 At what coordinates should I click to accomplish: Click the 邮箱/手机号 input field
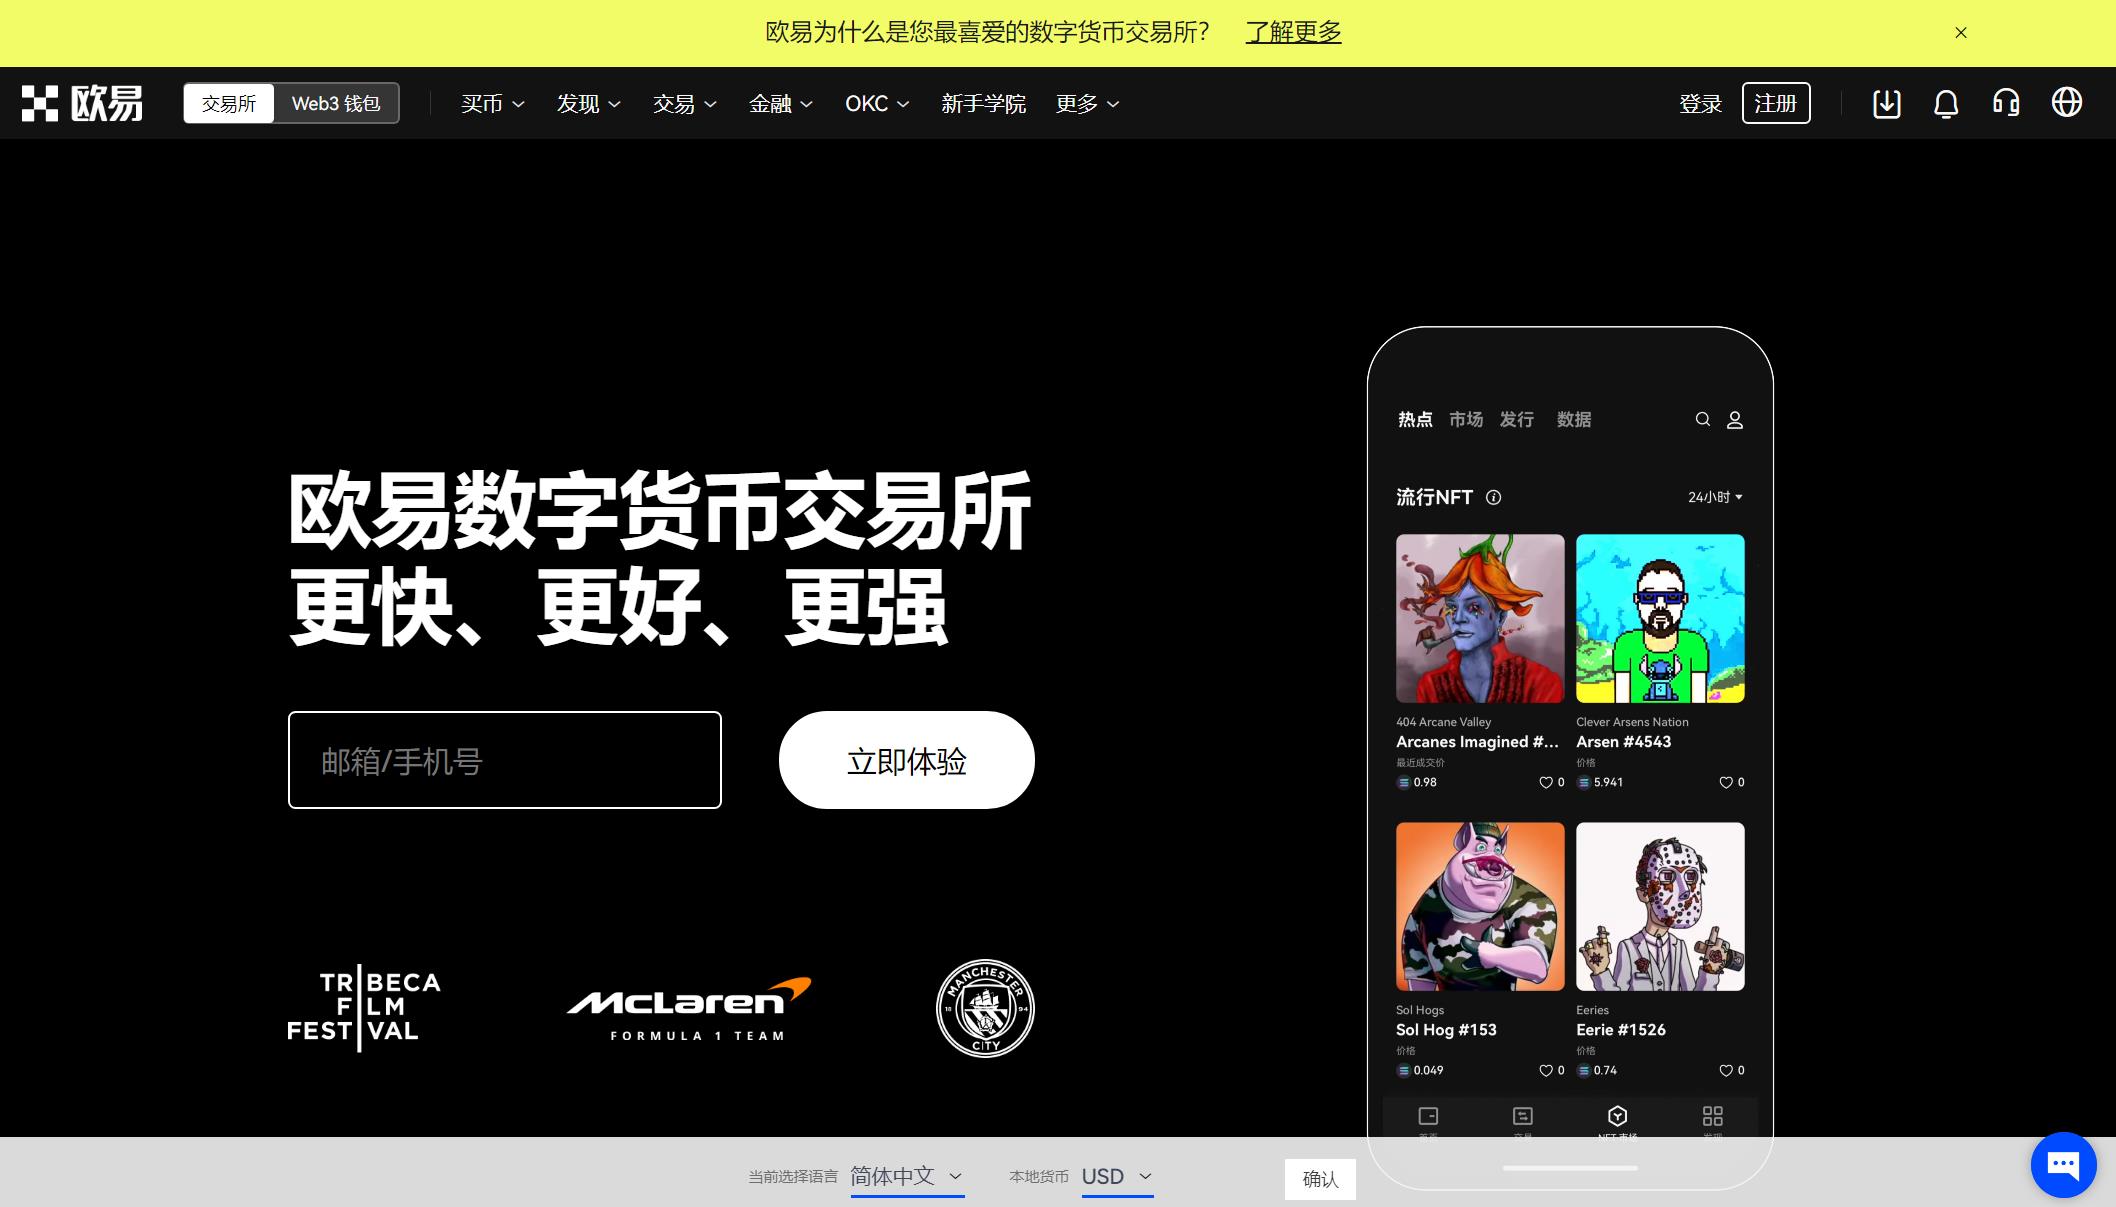[x=504, y=760]
